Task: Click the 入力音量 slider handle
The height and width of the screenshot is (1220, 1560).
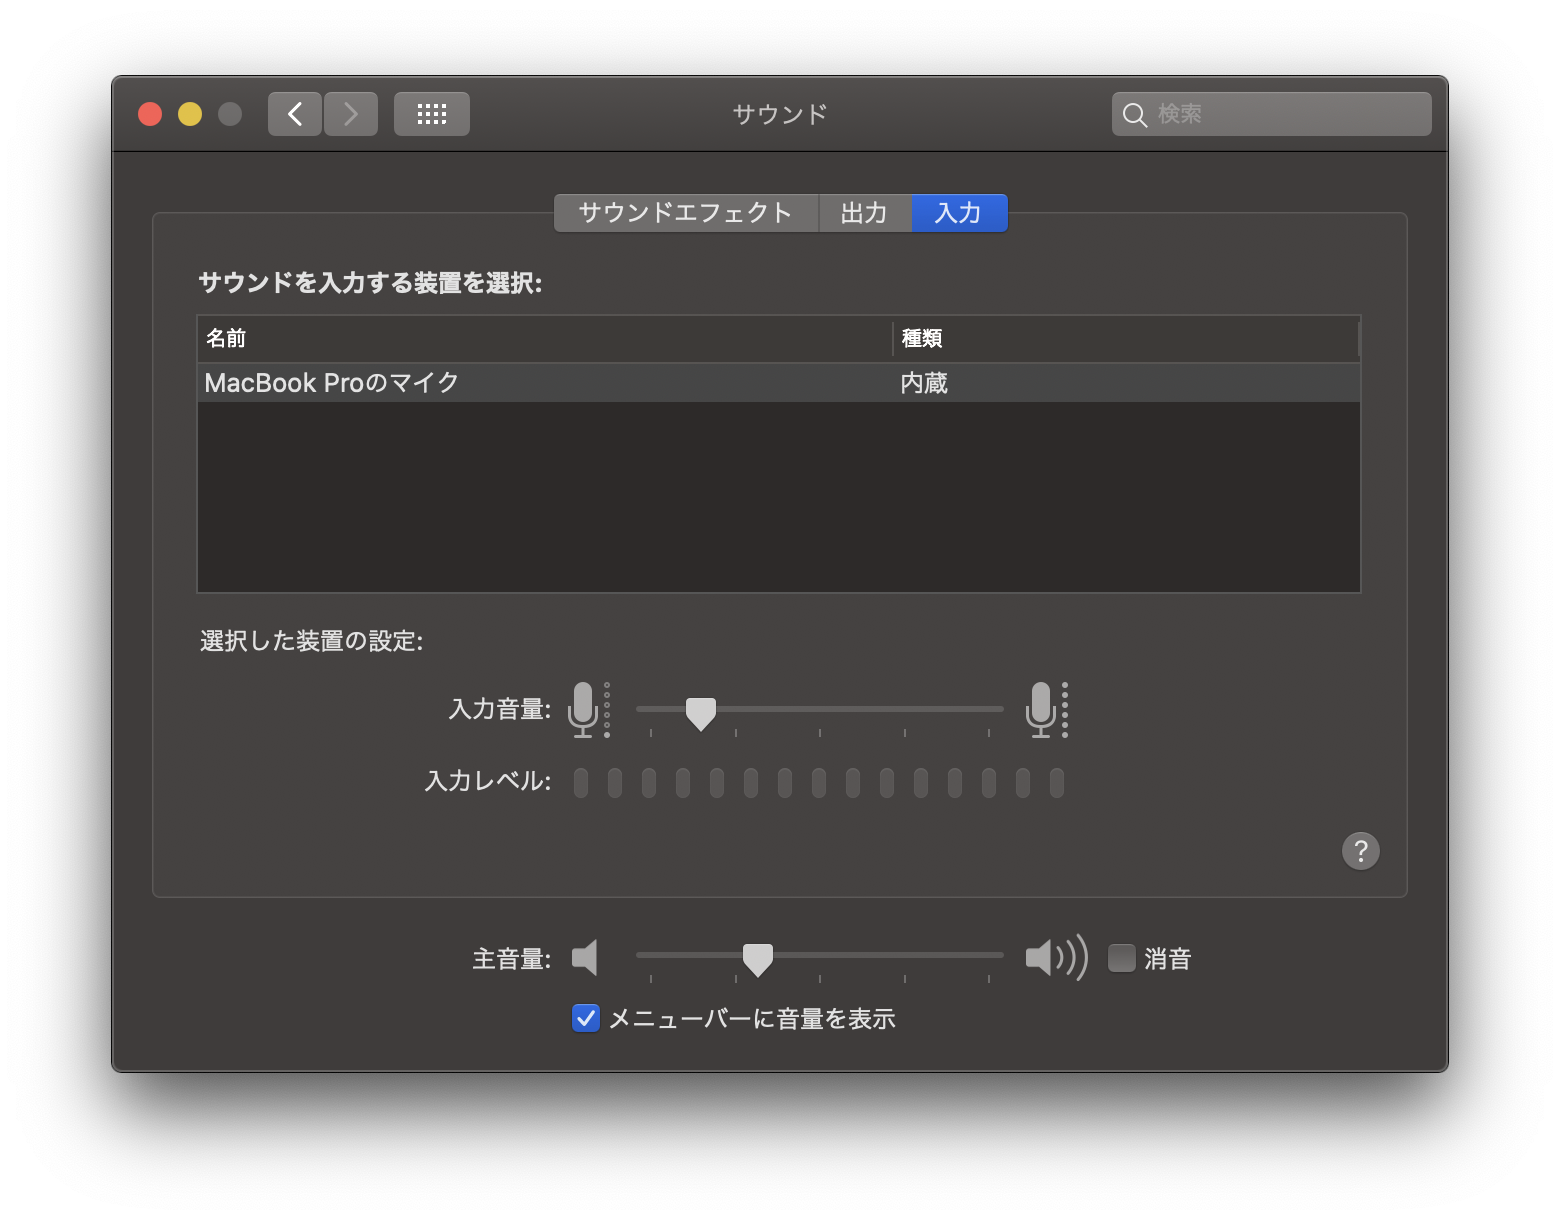Action: pyautogui.click(x=701, y=711)
